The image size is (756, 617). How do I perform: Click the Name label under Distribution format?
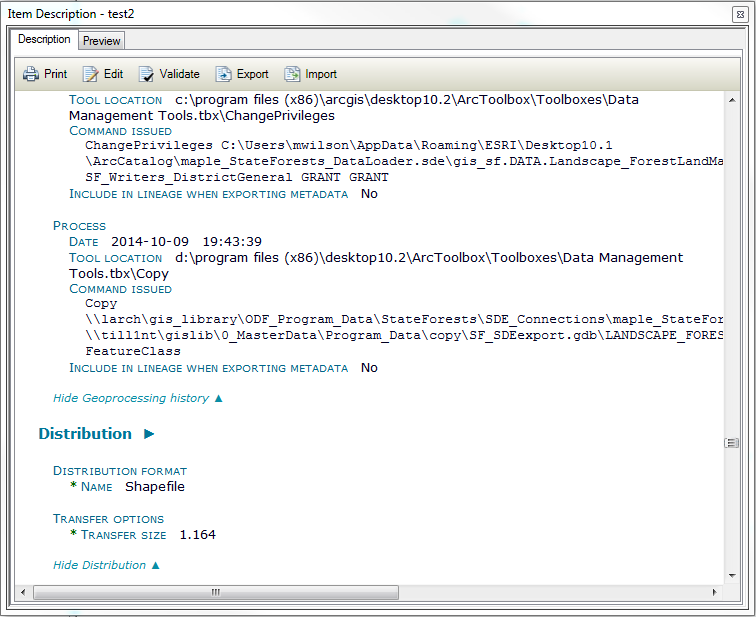(x=96, y=487)
